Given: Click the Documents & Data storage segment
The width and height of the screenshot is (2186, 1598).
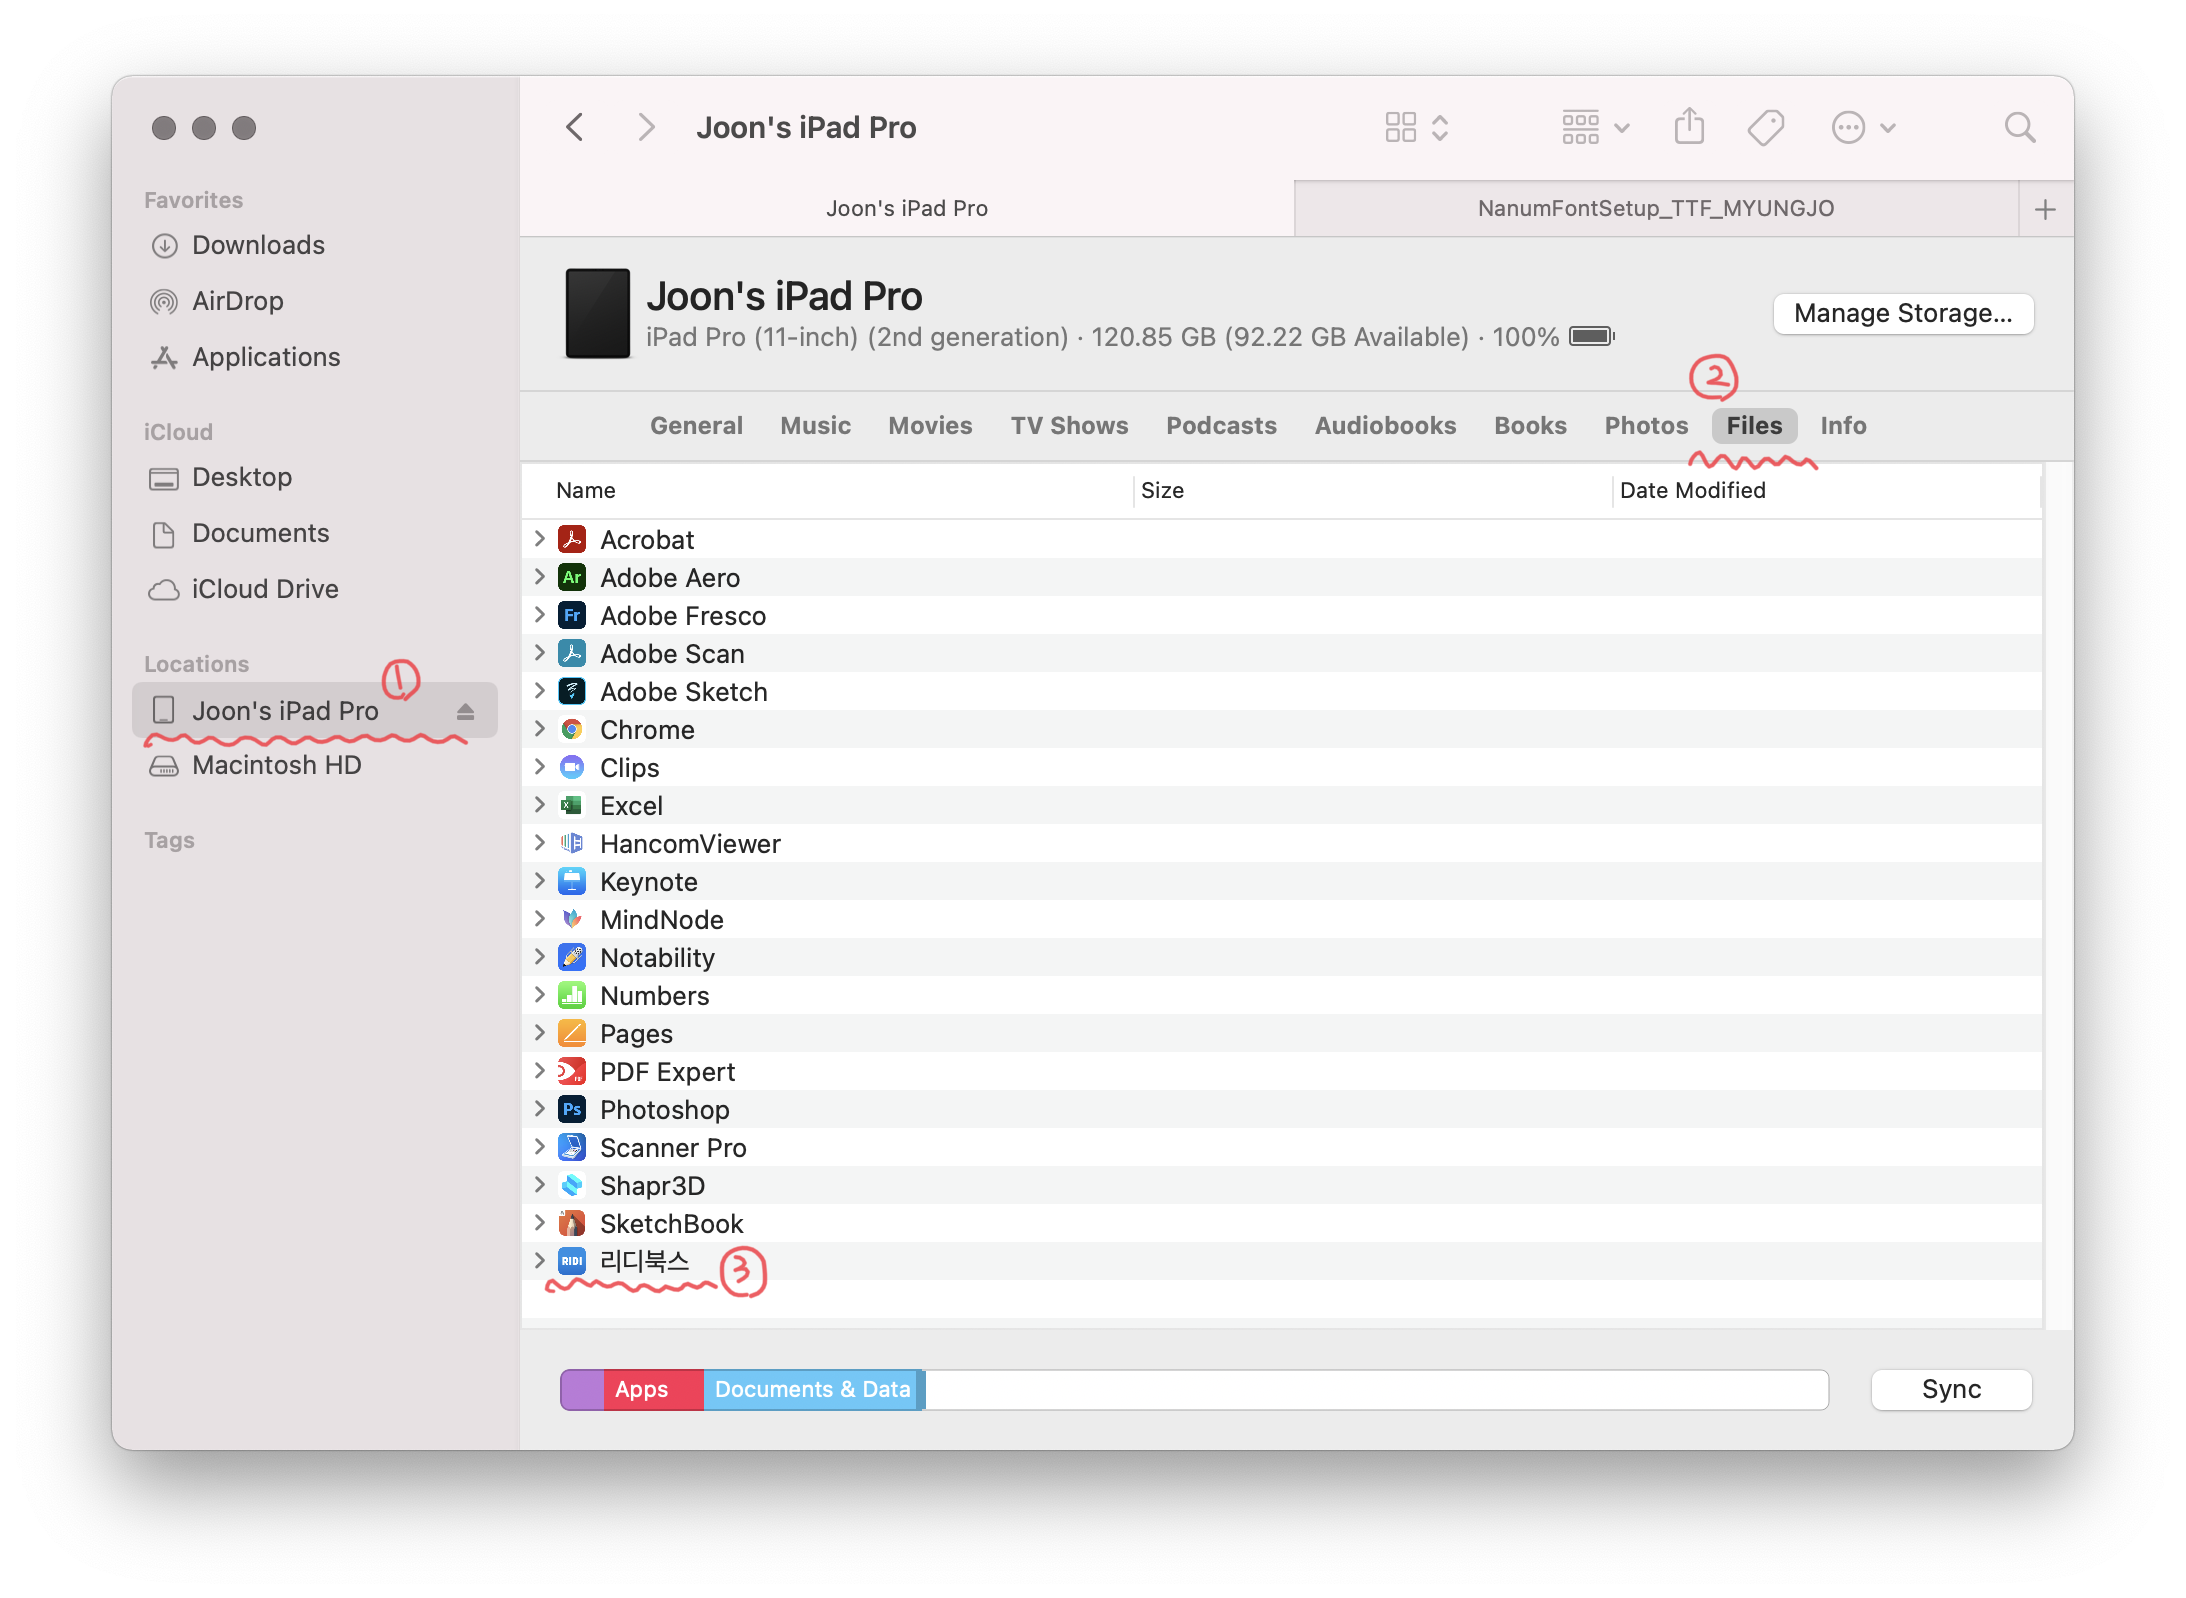Looking at the screenshot, I should click(x=812, y=1389).
